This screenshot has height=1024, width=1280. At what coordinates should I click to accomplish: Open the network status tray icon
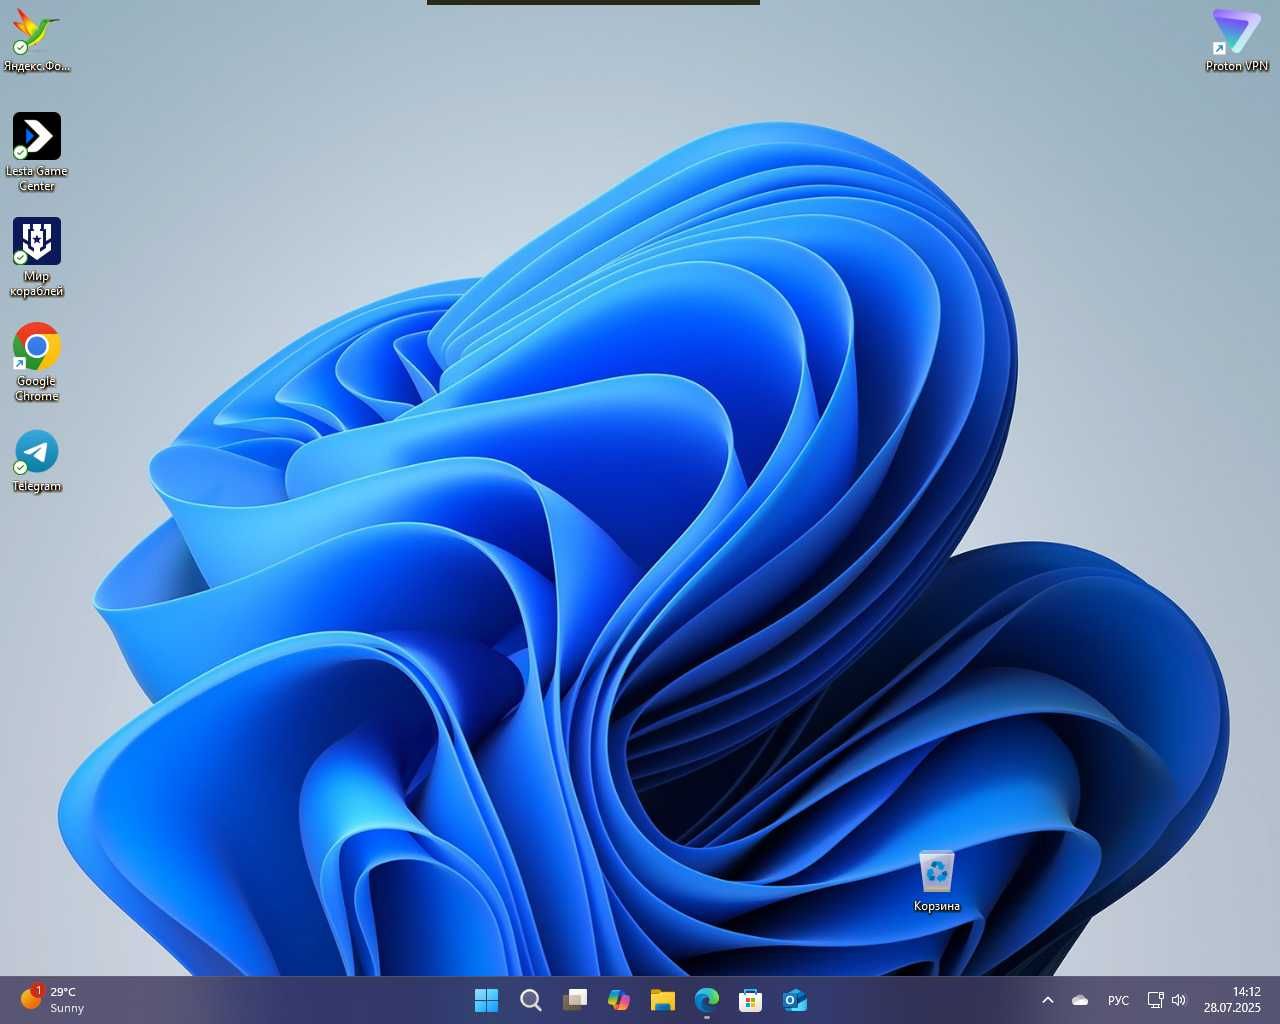(x=1155, y=1000)
